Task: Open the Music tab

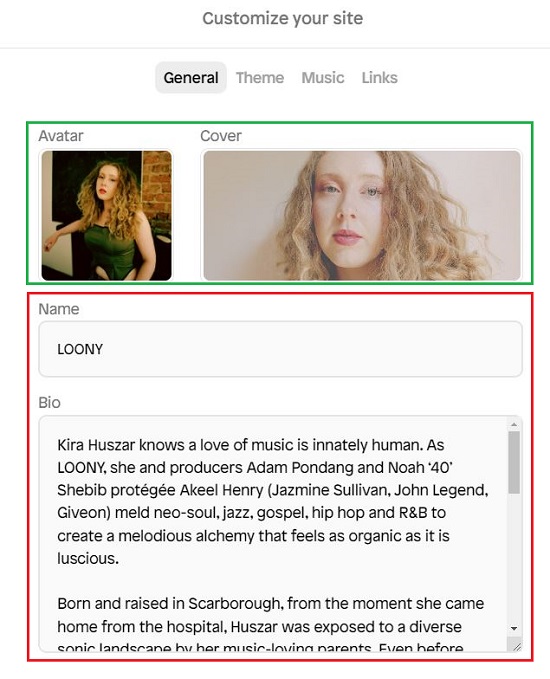Action: point(323,78)
